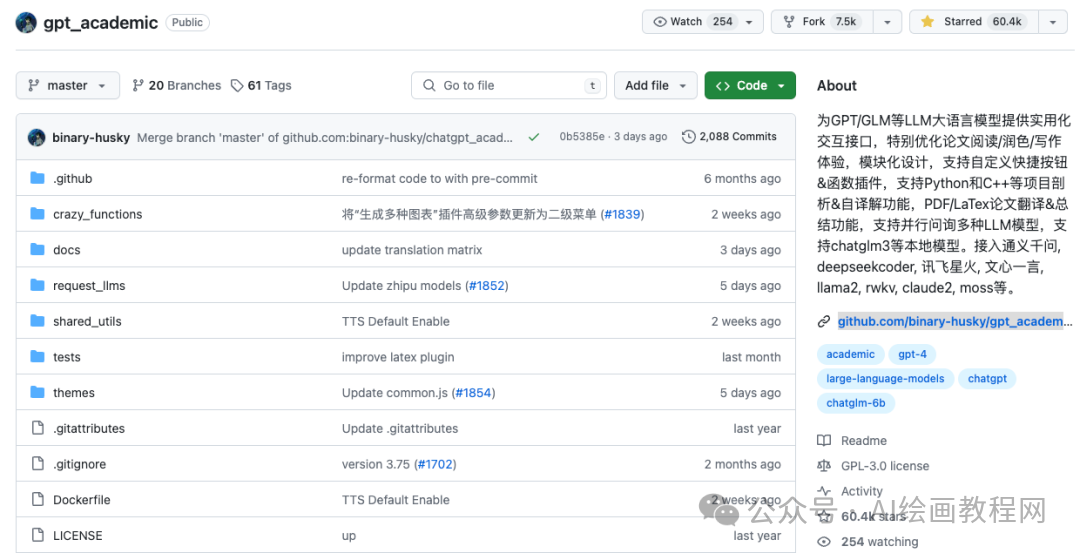Open the themes folder
Screen dimensions: 1080x553
pos(74,393)
